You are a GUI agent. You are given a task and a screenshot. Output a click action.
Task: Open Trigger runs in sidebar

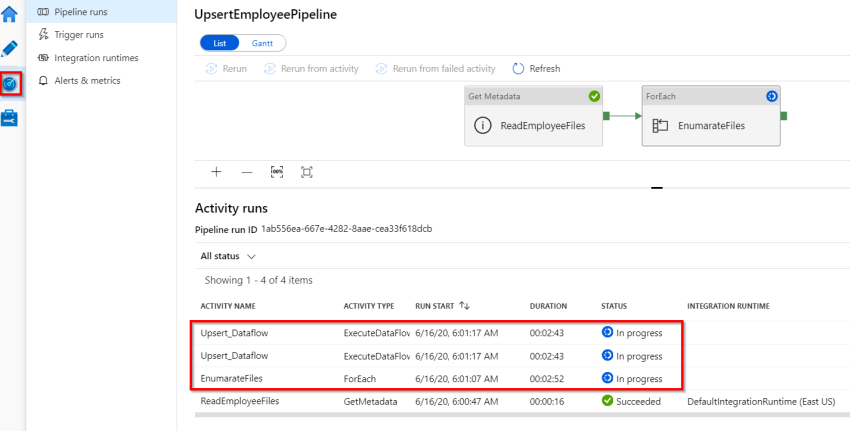pos(78,34)
